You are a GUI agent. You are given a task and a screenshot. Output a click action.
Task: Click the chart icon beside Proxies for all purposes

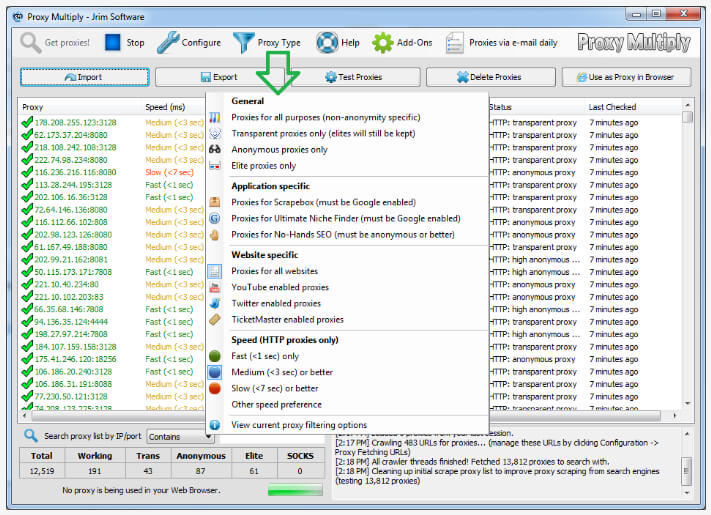point(215,118)
